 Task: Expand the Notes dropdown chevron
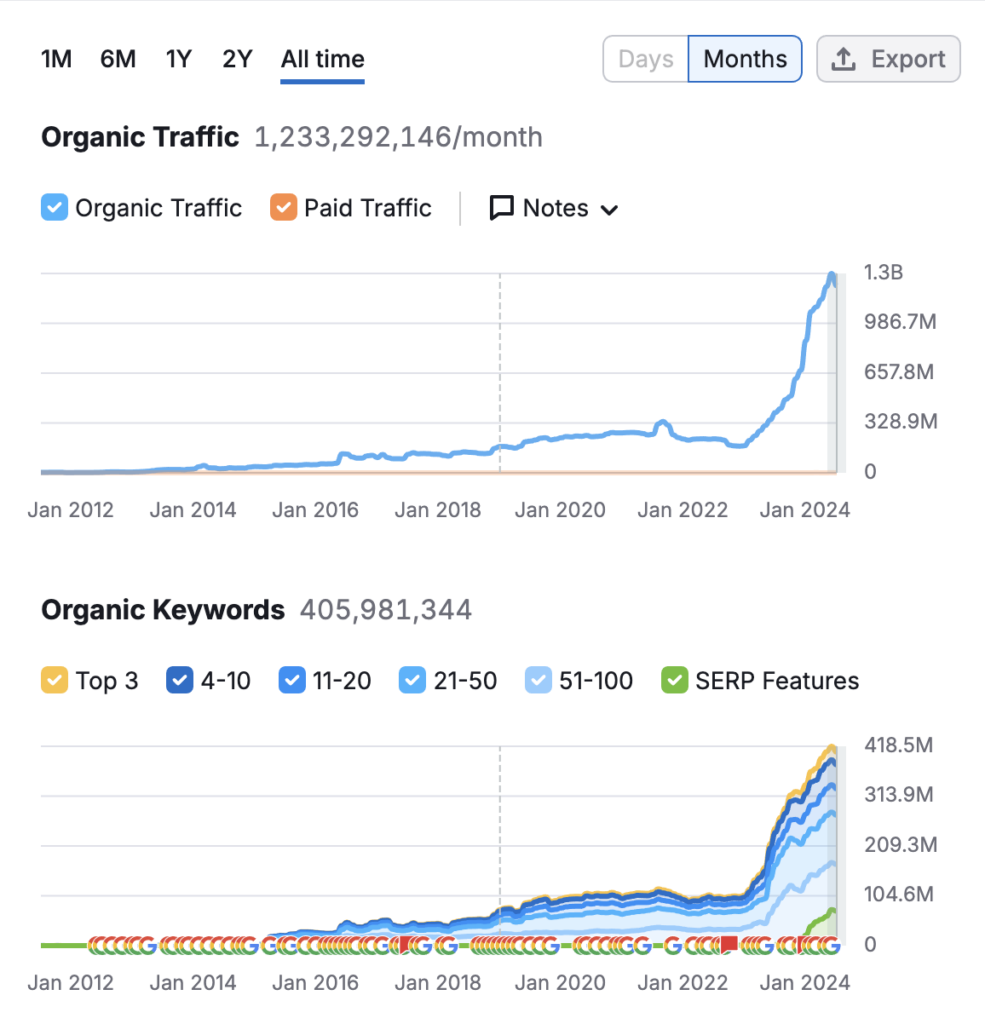coord(609,209)
